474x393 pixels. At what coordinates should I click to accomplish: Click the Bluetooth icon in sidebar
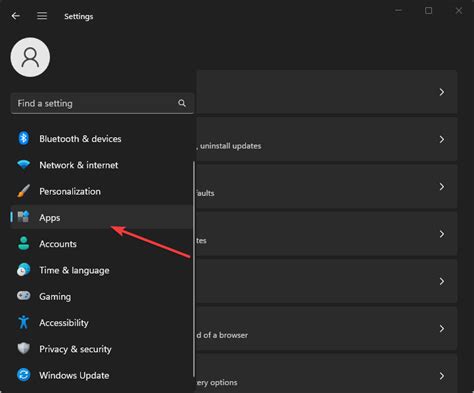pyautogui.click(x=23, y=138)
